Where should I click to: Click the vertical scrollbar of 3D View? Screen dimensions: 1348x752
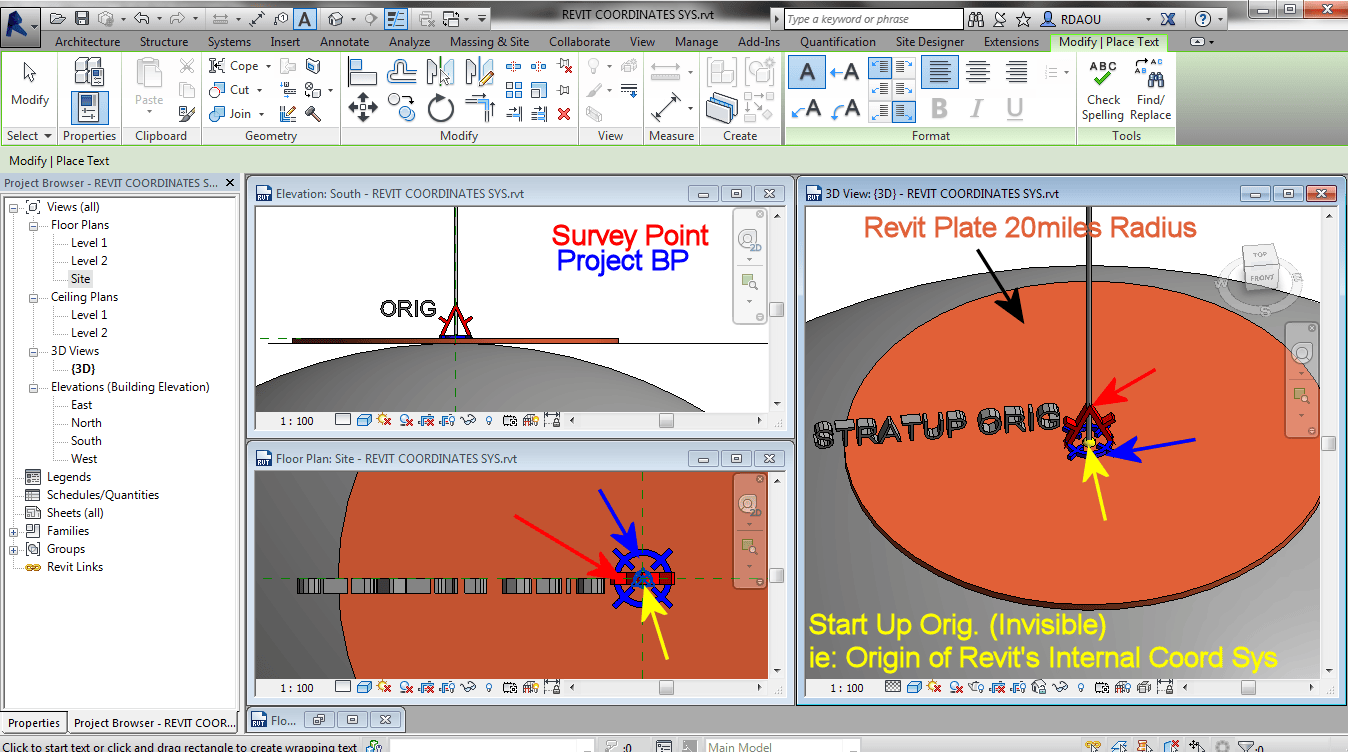1328,443
